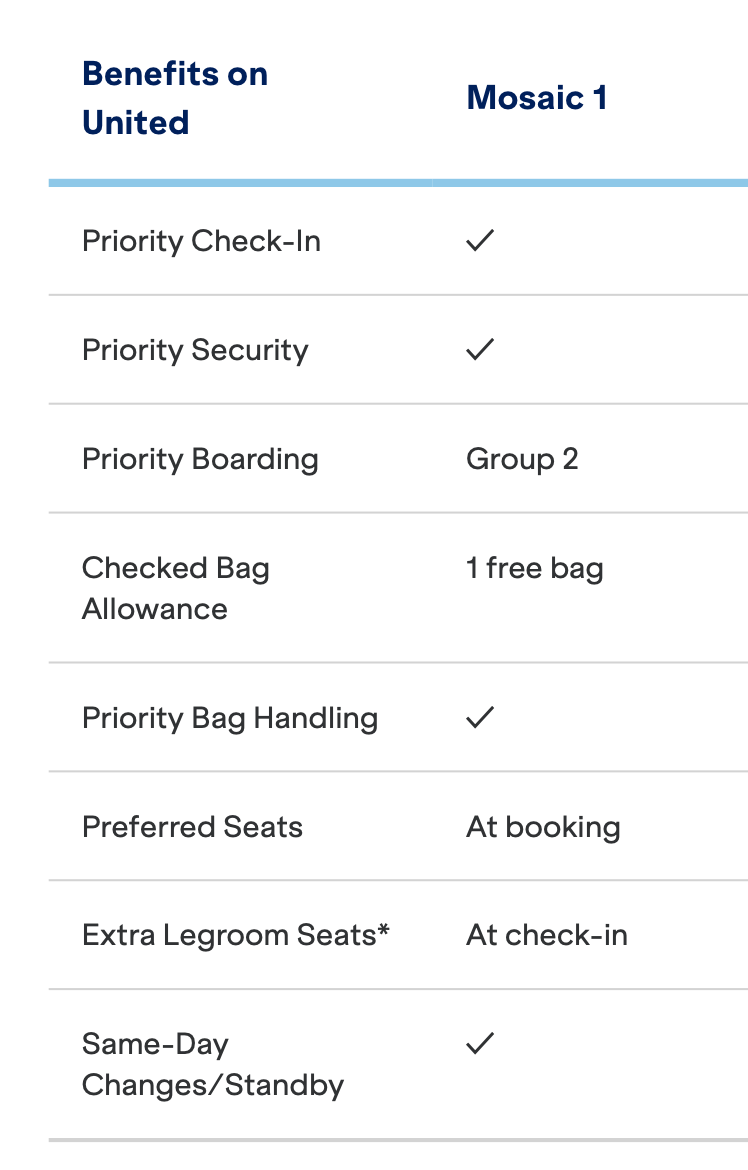Viewport: 748px width, 1170px height.
Task: Click the blue divider under the header
Action: point(398,183)
